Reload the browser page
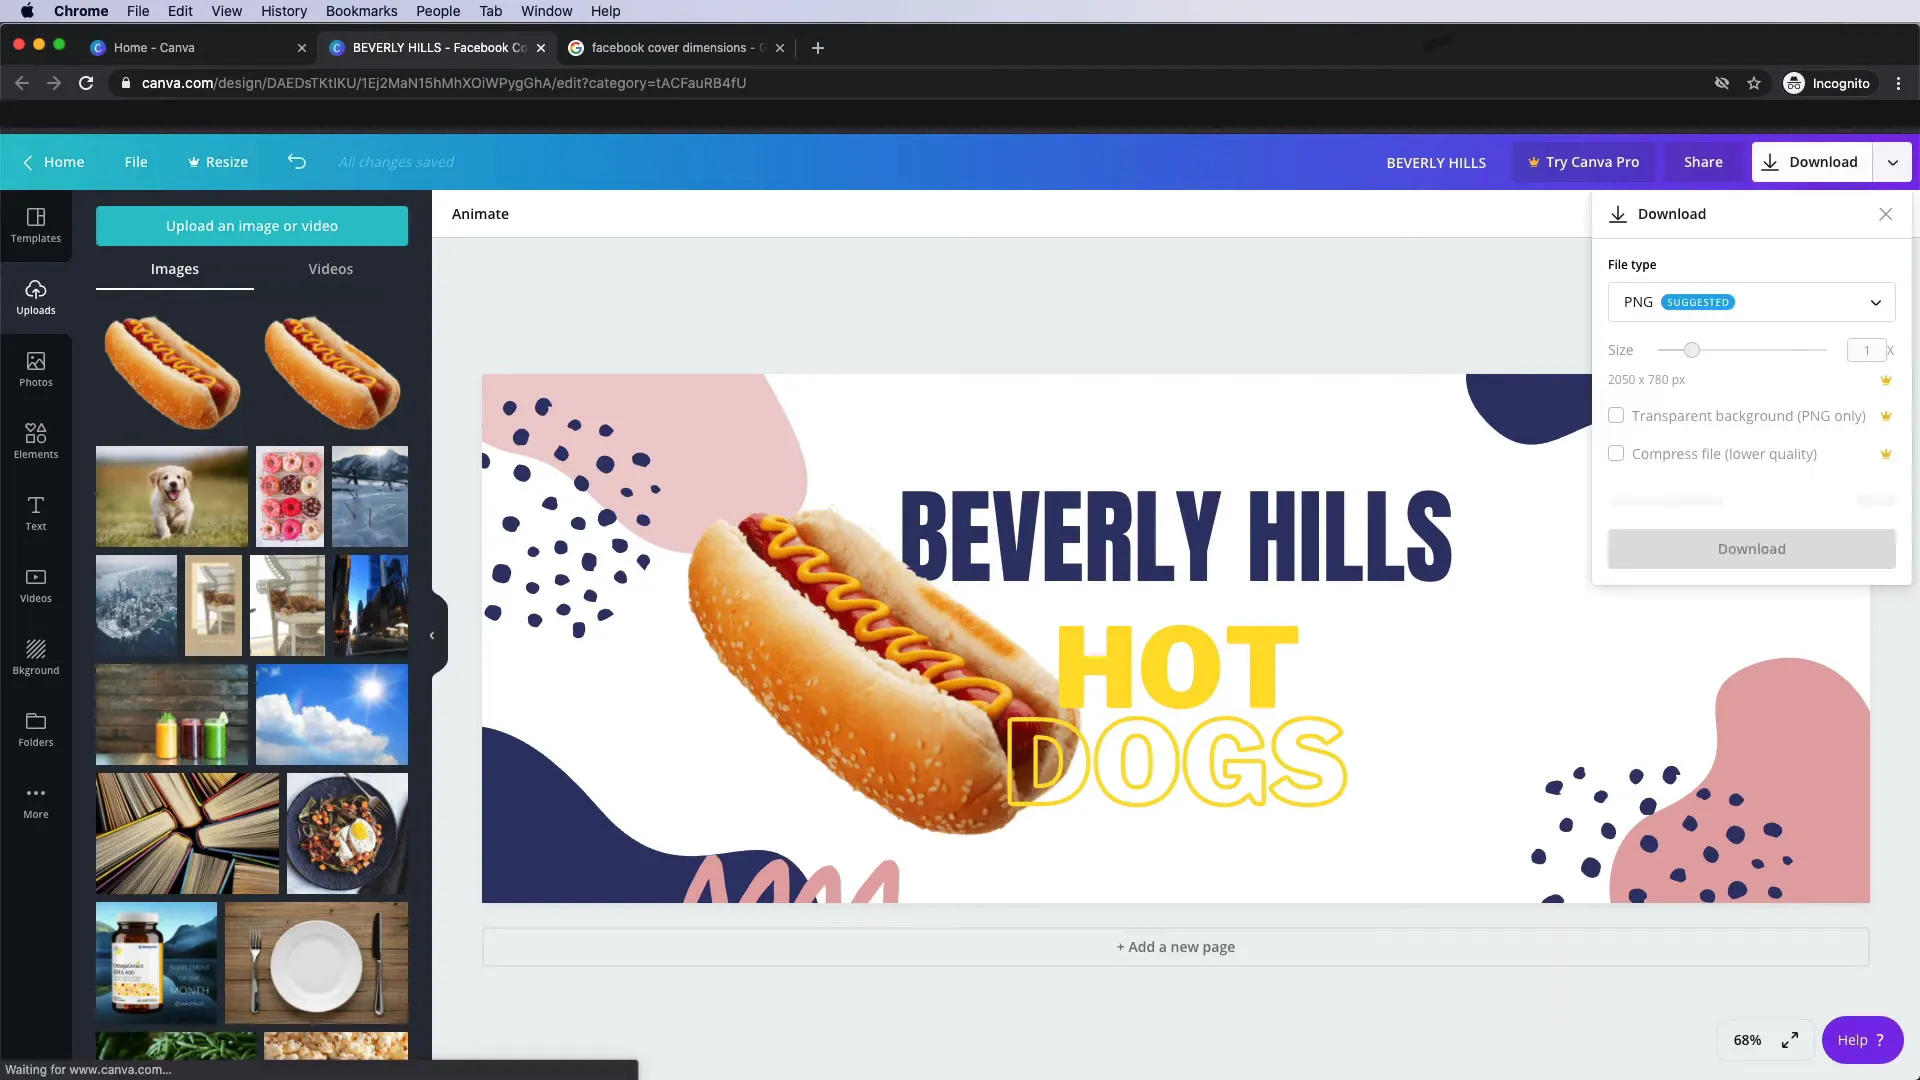This screenshot has width=1920, height=1080. pyautogui.click(x=86, y=83)
